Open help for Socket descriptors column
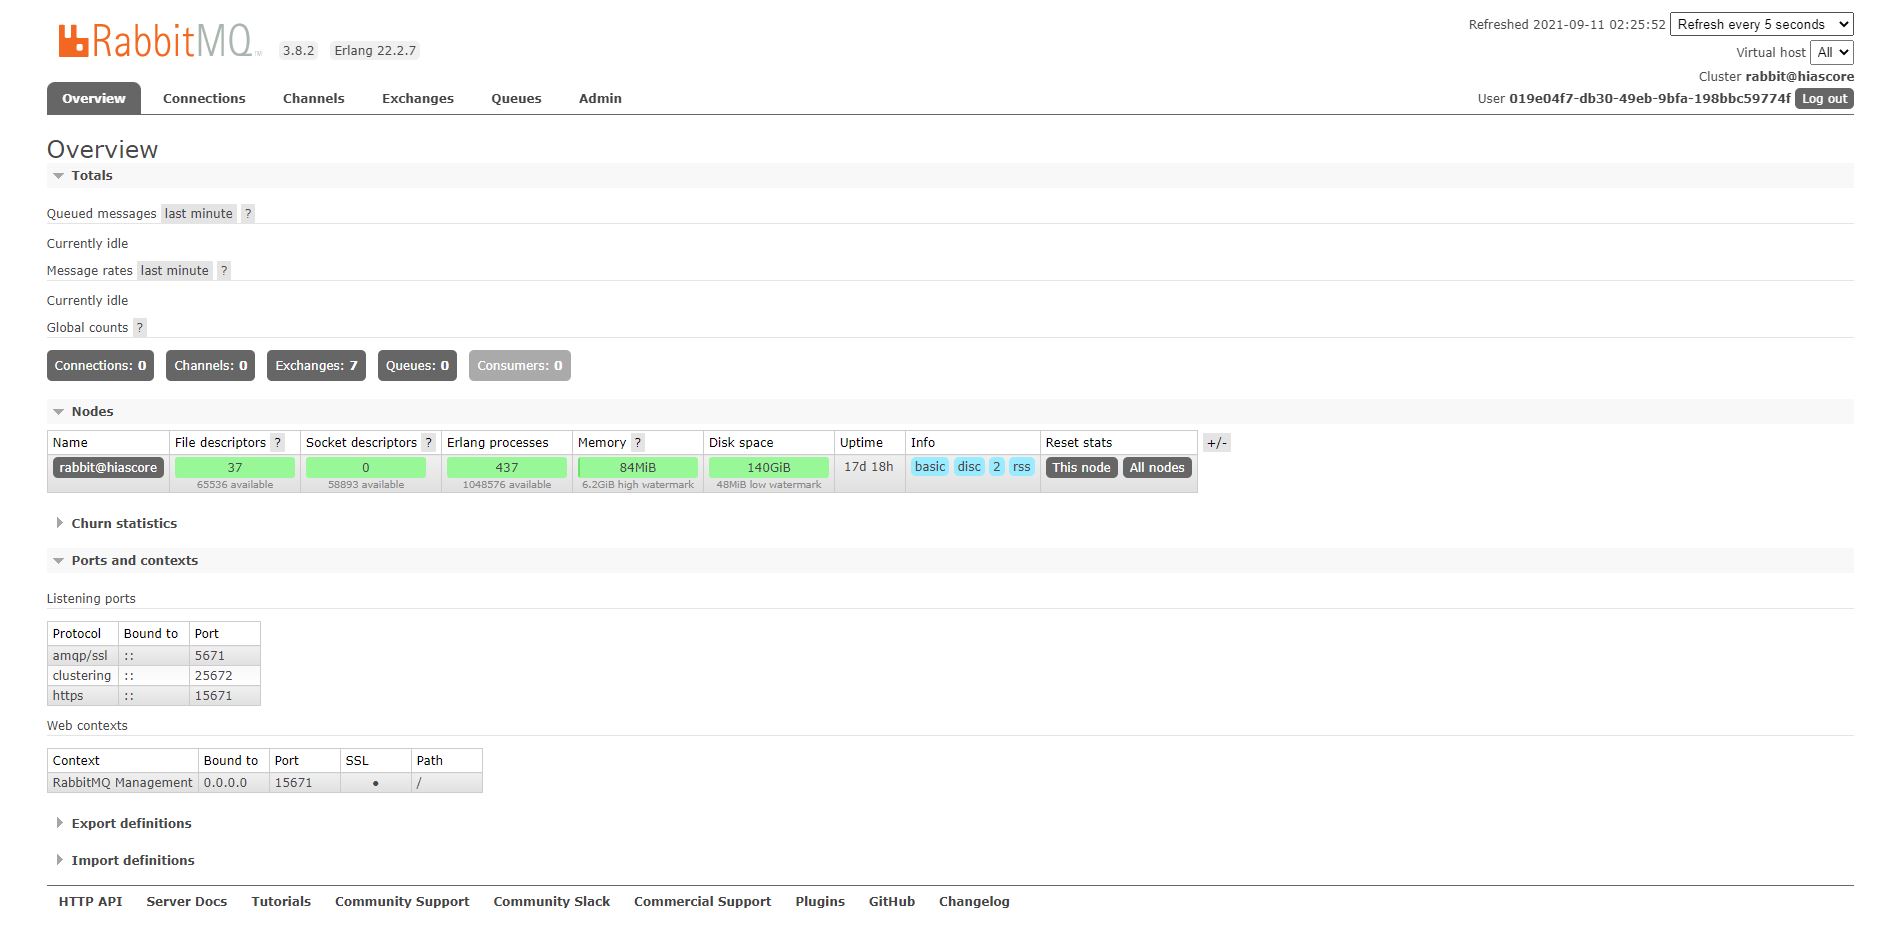This screenshot has width=1902, height=926. pyautogui.click(x=429, y=442)
